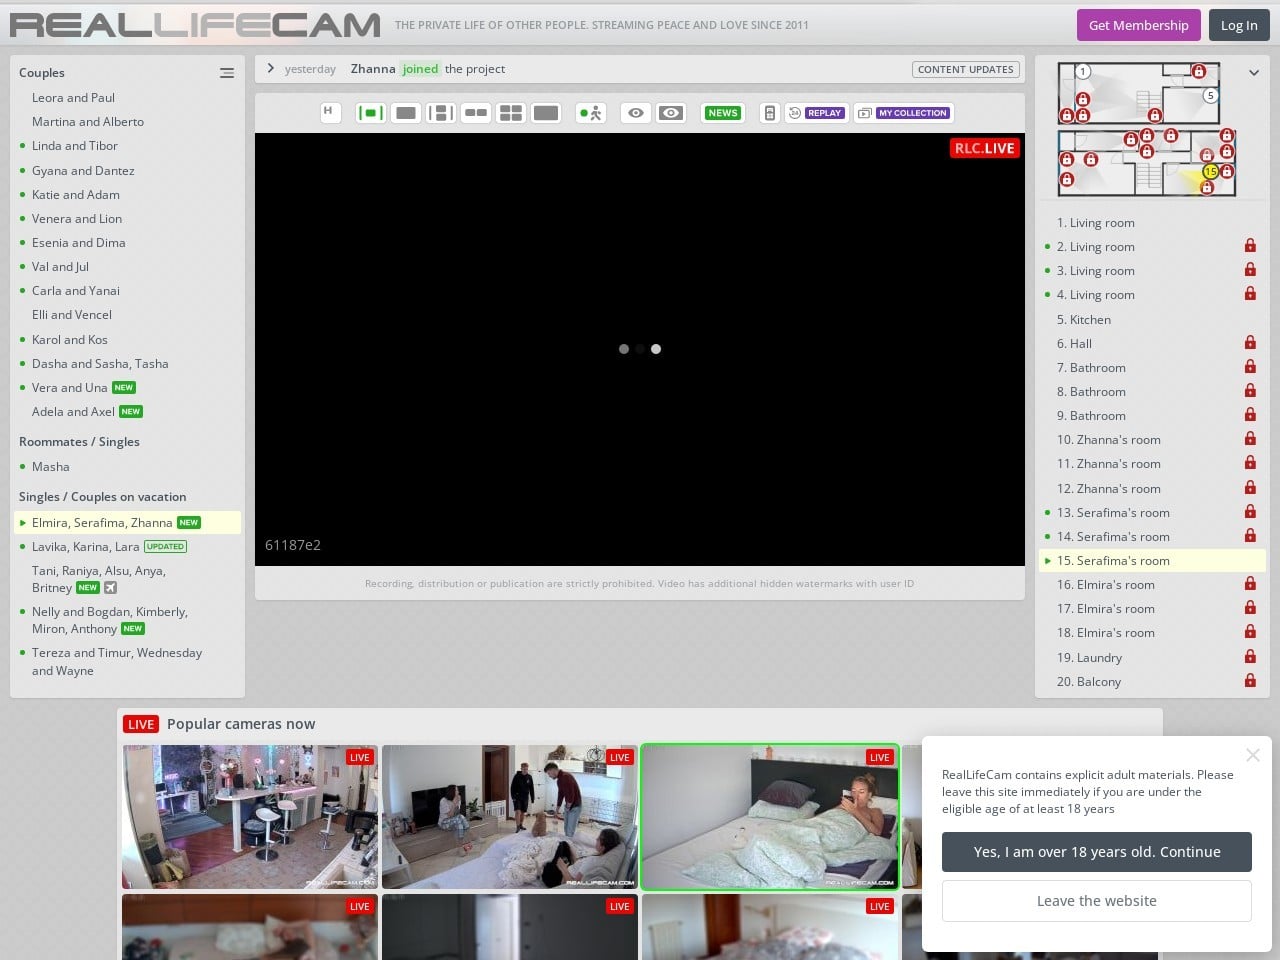Click the lock icon beside 10. Zhanna's room
Image resolution: width=1280 pixels, height=960 pixels.
(x=1250, y=439)
